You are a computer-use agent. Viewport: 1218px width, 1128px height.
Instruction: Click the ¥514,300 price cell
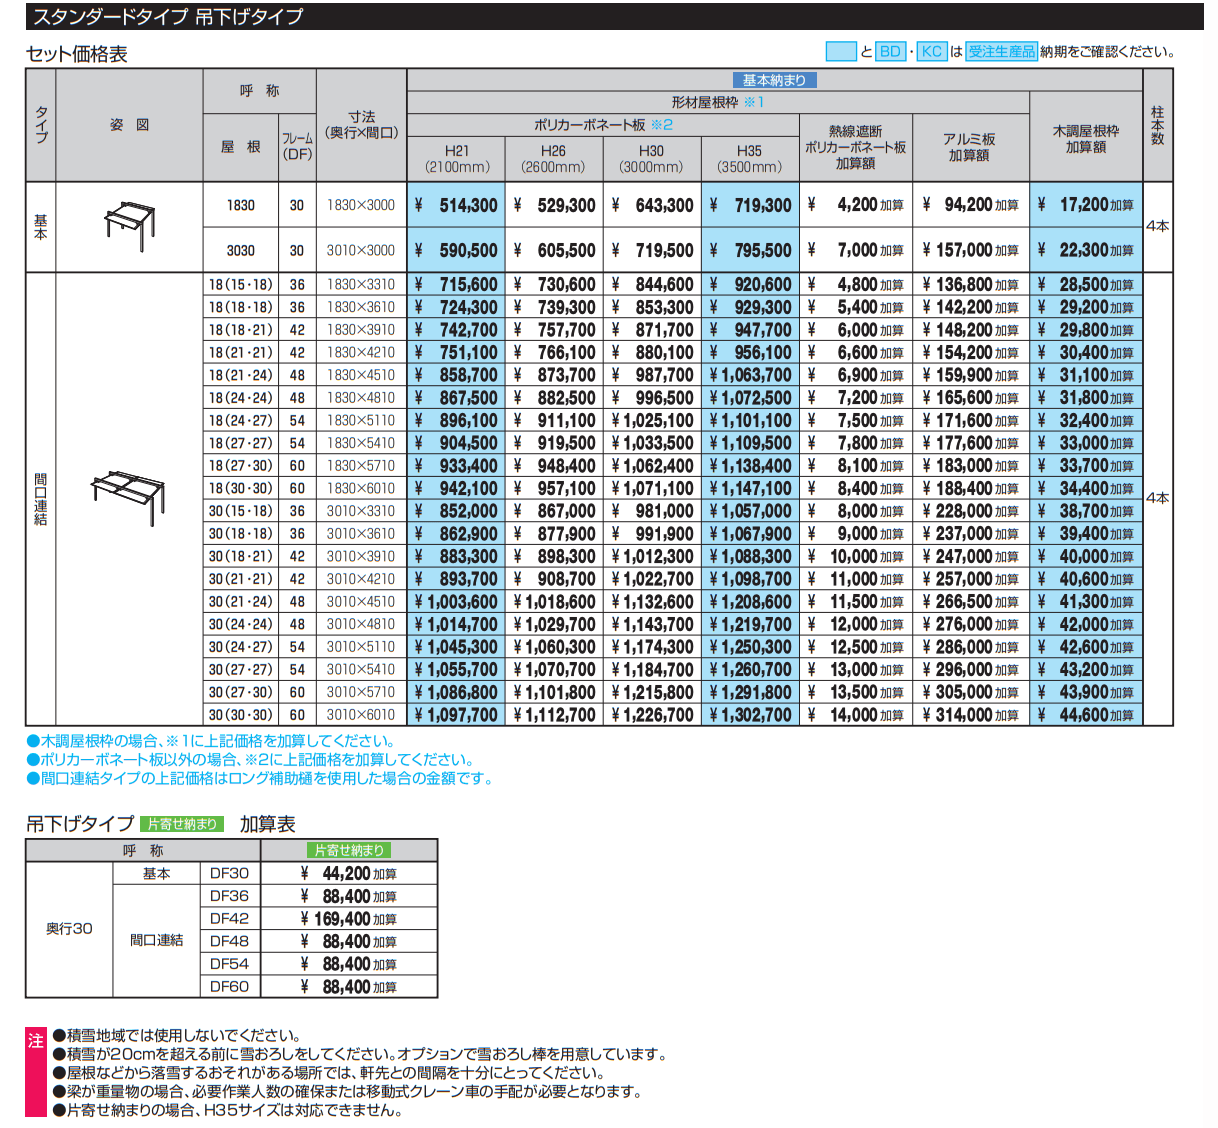tap(456, 205)
